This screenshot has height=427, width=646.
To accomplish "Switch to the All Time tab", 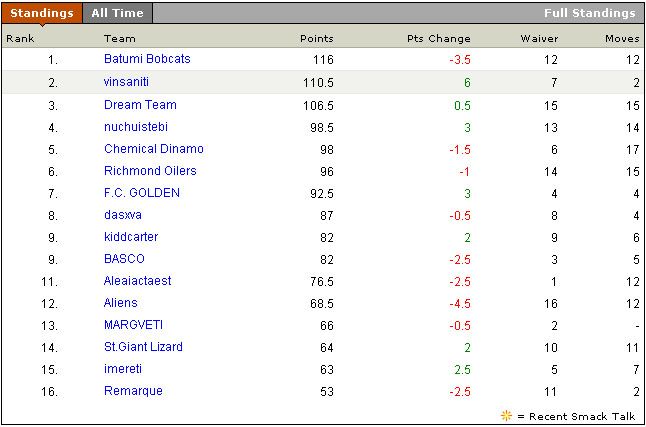I will 117,13.
